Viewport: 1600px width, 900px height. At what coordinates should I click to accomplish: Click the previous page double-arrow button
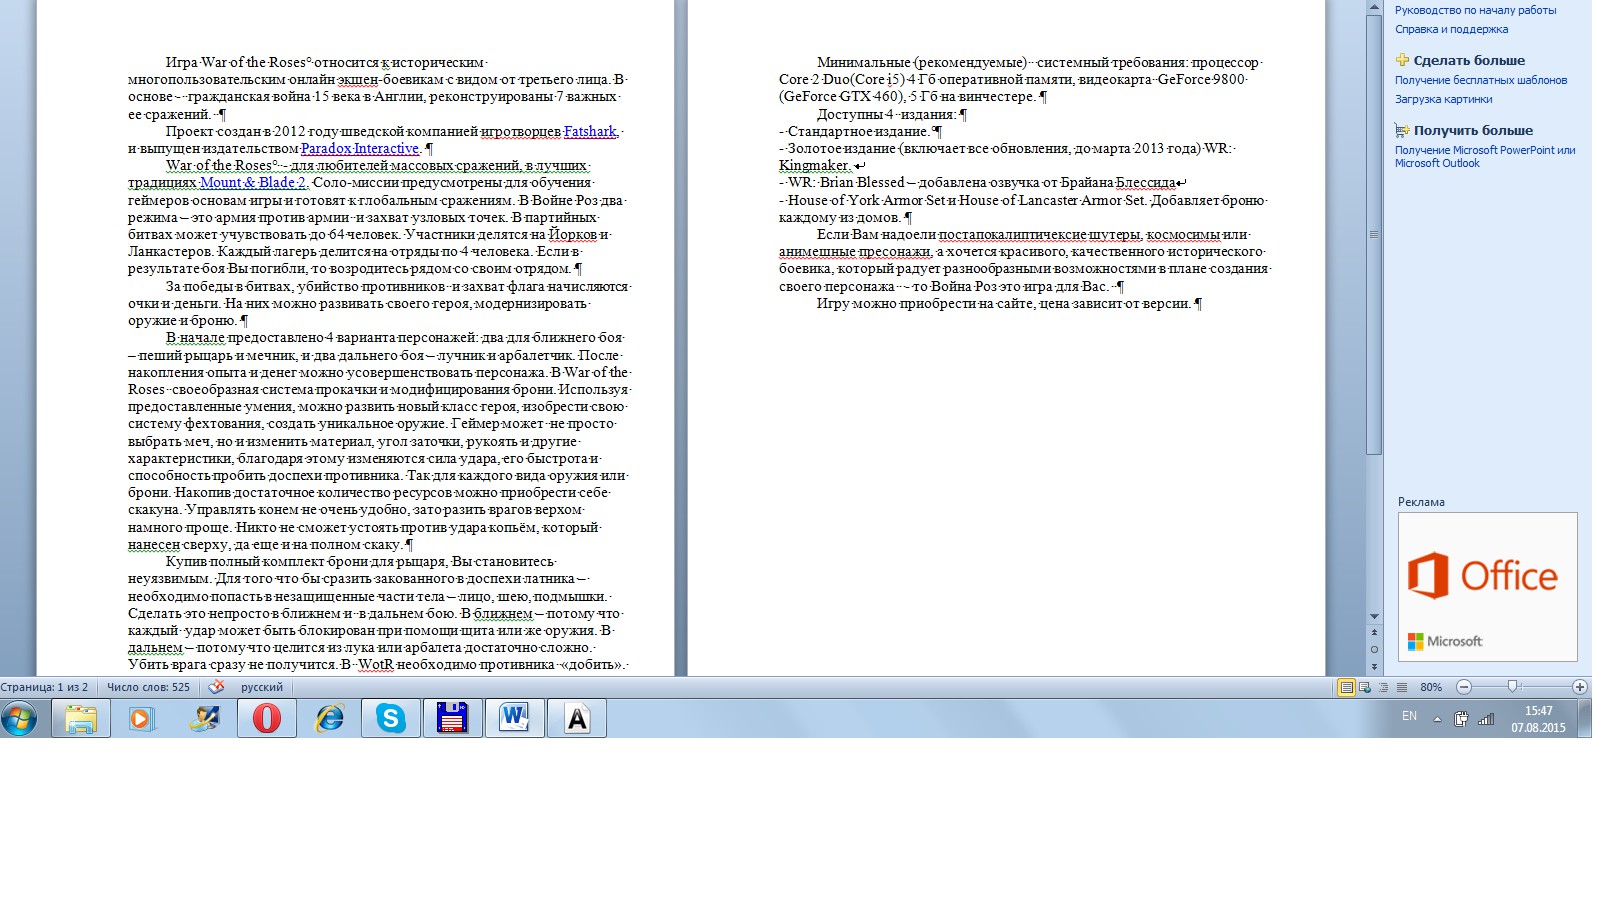pyautogui.click(x=1374, y=632)
